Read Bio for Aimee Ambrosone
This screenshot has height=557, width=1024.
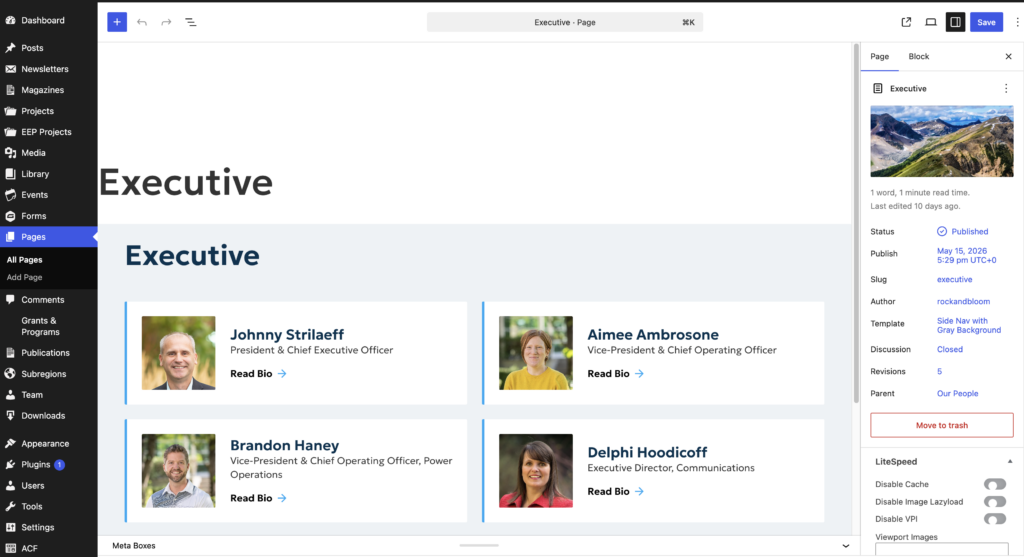(615, 374)
